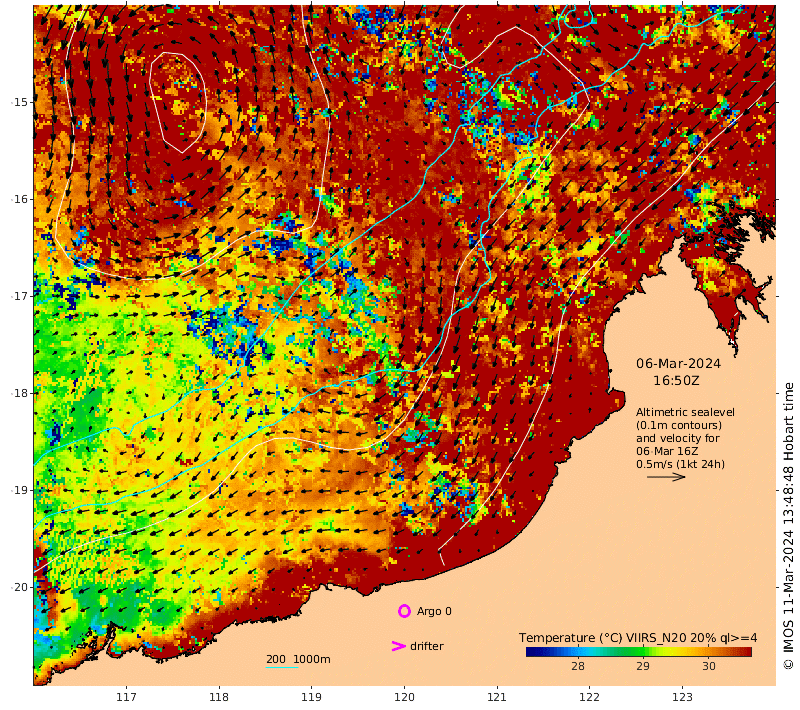Click the '0.5m/s (1kt 24h)' scale text

[680, 464]
